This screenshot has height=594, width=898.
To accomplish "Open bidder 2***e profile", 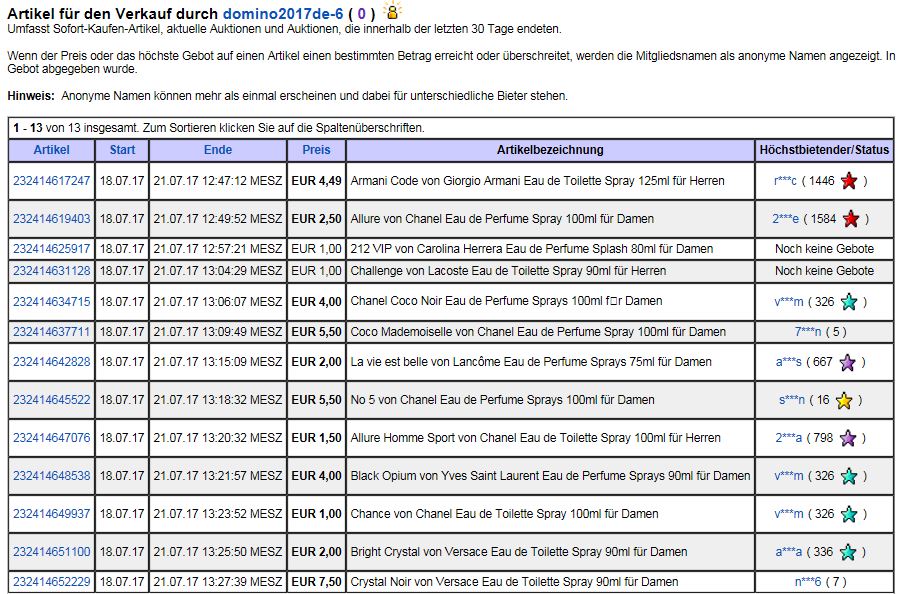I will [785, 219].
